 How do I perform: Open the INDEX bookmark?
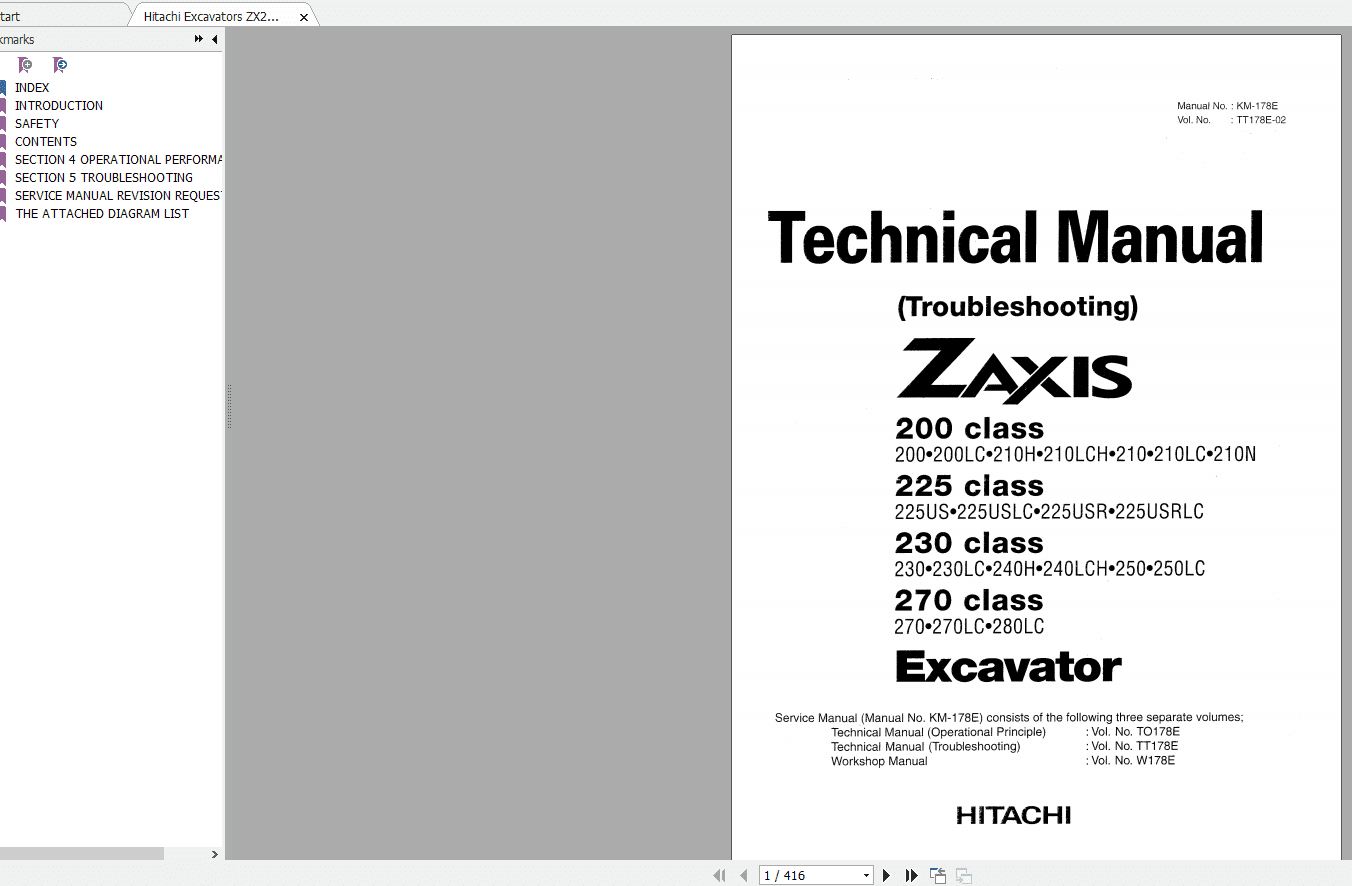click(x=32, y=88)
